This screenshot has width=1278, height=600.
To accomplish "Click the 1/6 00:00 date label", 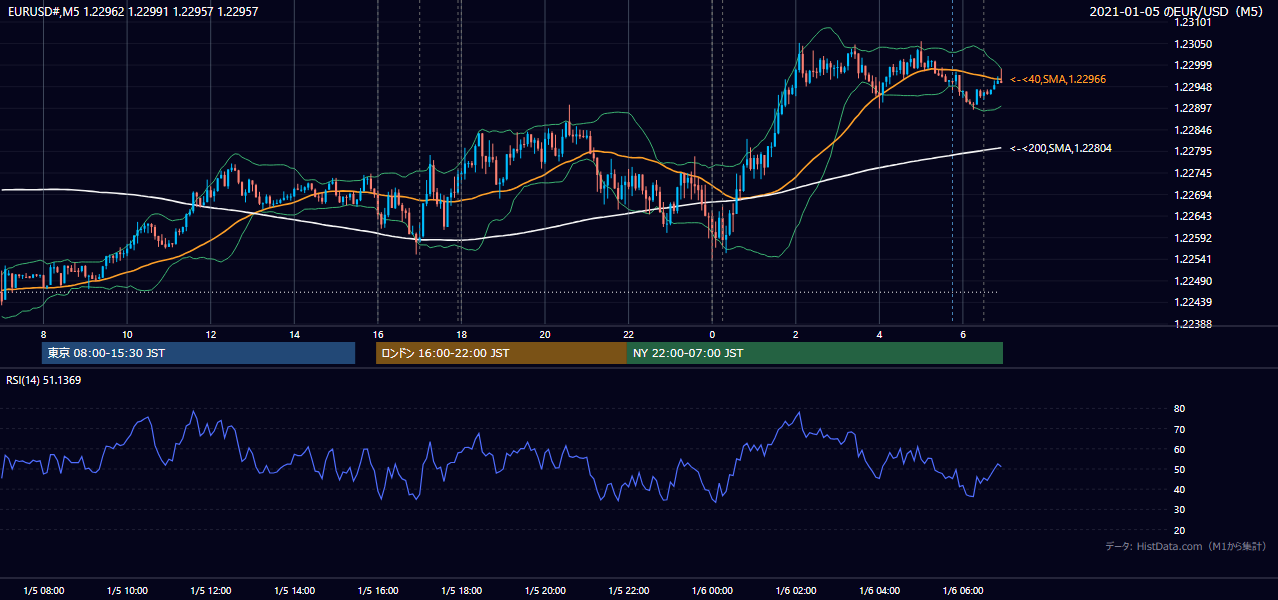I will [712, 591].
